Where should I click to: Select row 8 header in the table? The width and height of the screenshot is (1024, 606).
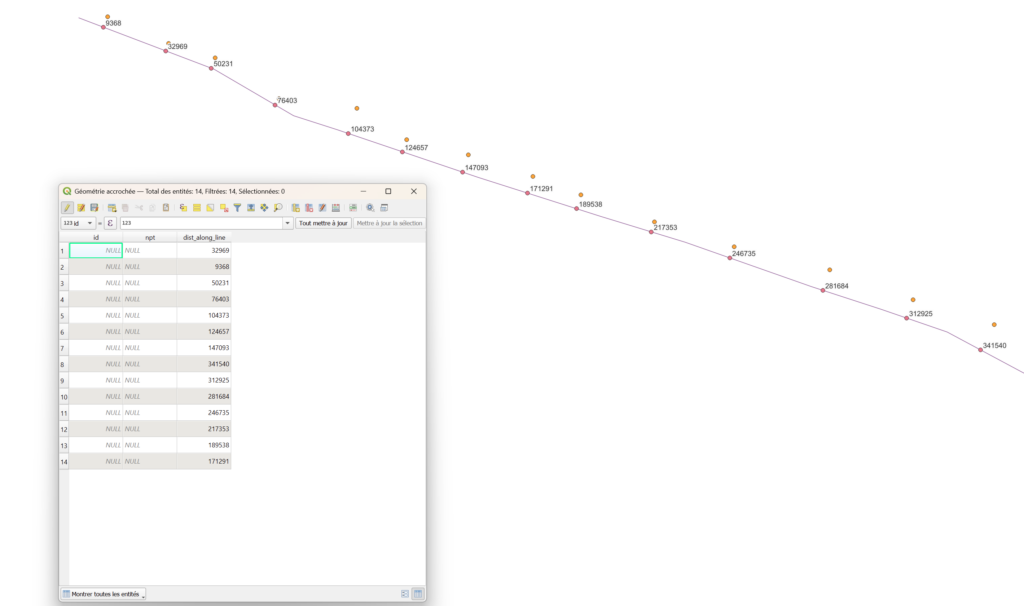pyautogui.click(x=63, y=364)
